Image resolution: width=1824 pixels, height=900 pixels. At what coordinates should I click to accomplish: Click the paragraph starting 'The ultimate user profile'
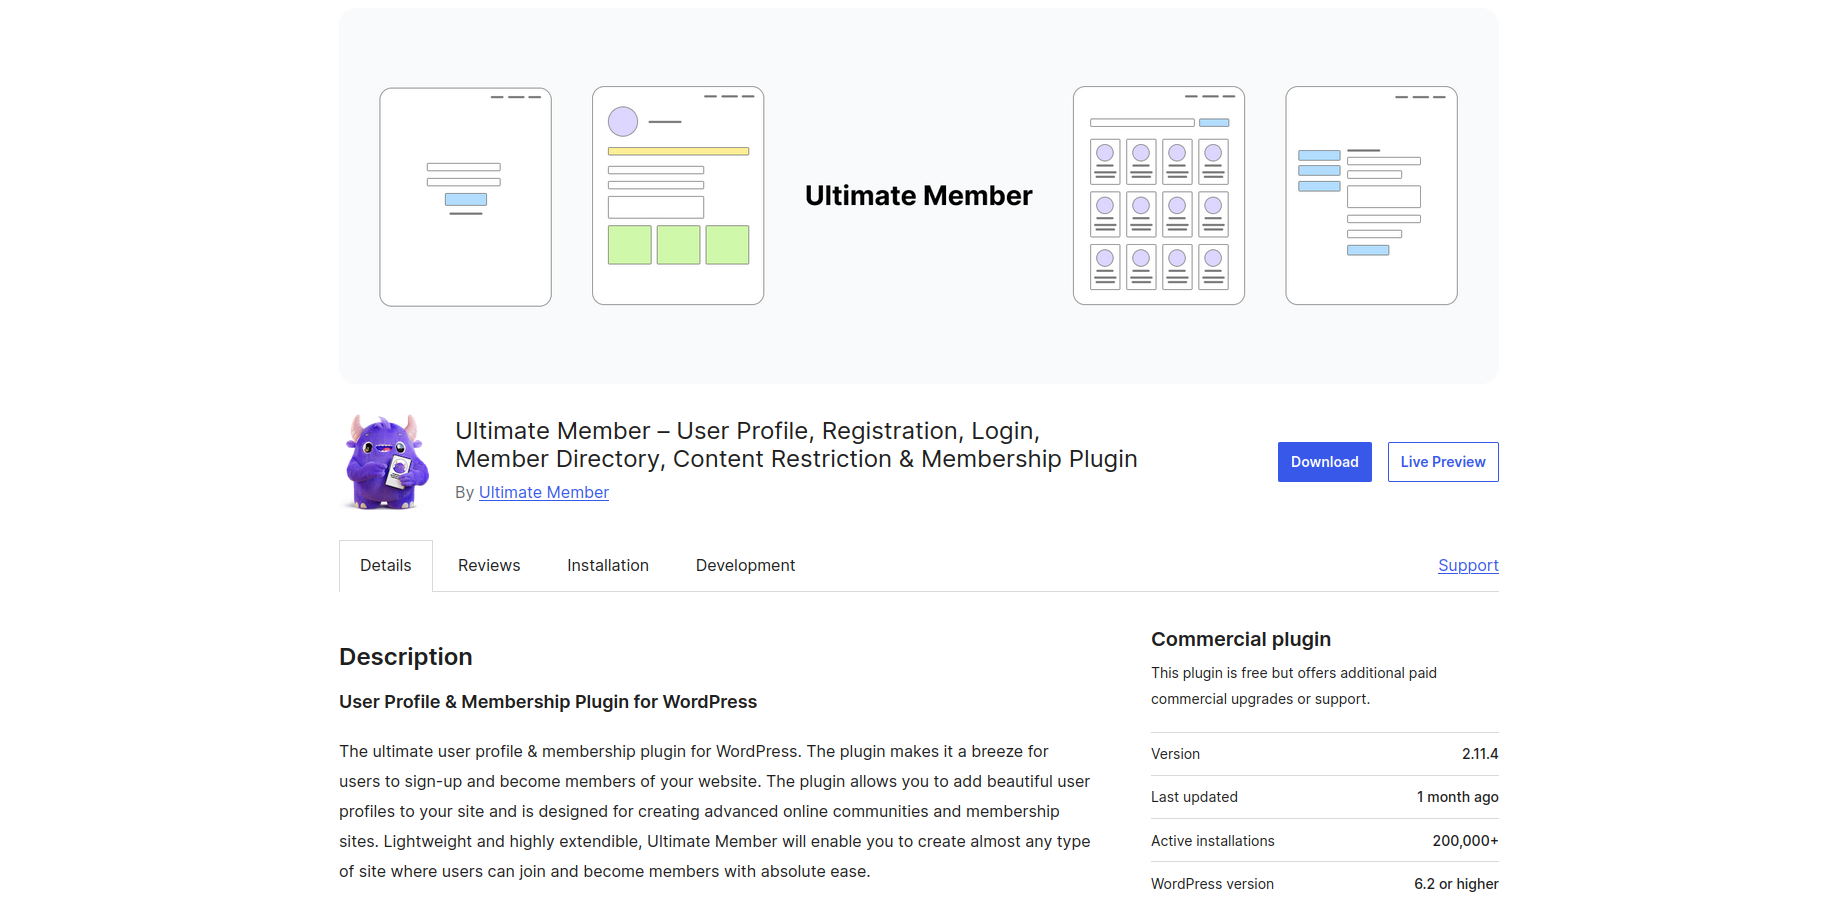[x=715, y=811]
